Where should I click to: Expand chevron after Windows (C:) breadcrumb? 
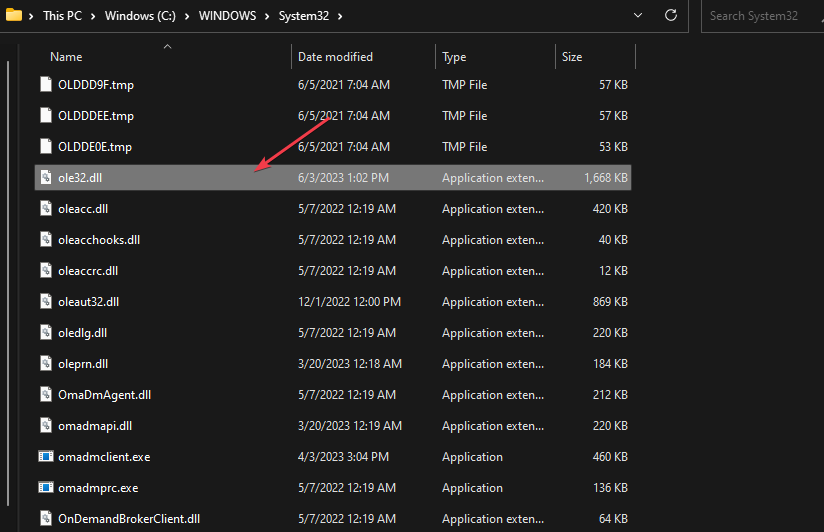coord(187,16)
